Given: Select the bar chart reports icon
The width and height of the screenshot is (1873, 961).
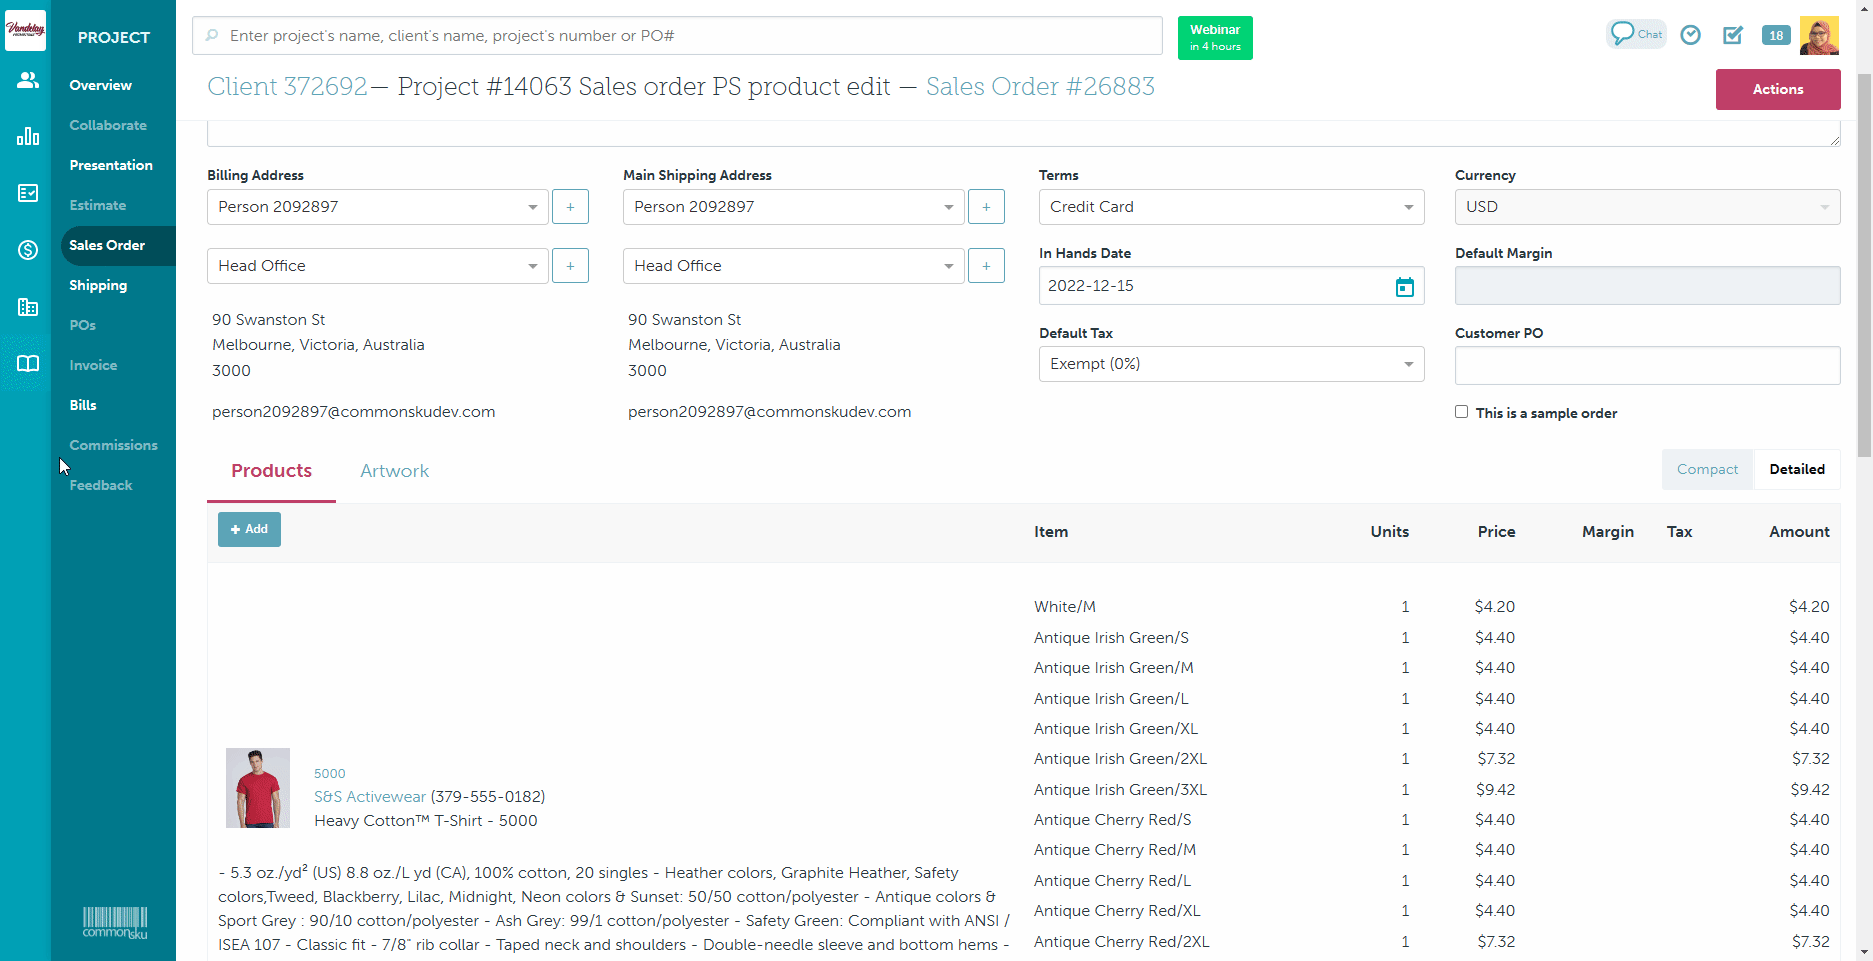Looking at the screenshot, I should (x=27, y=136).
